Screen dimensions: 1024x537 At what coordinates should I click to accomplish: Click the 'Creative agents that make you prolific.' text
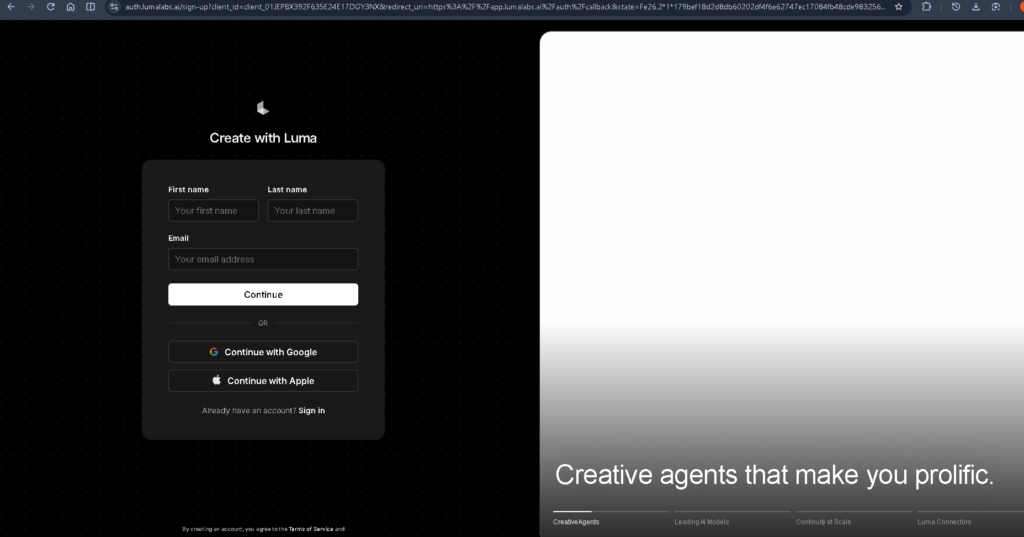click(774, 475)
